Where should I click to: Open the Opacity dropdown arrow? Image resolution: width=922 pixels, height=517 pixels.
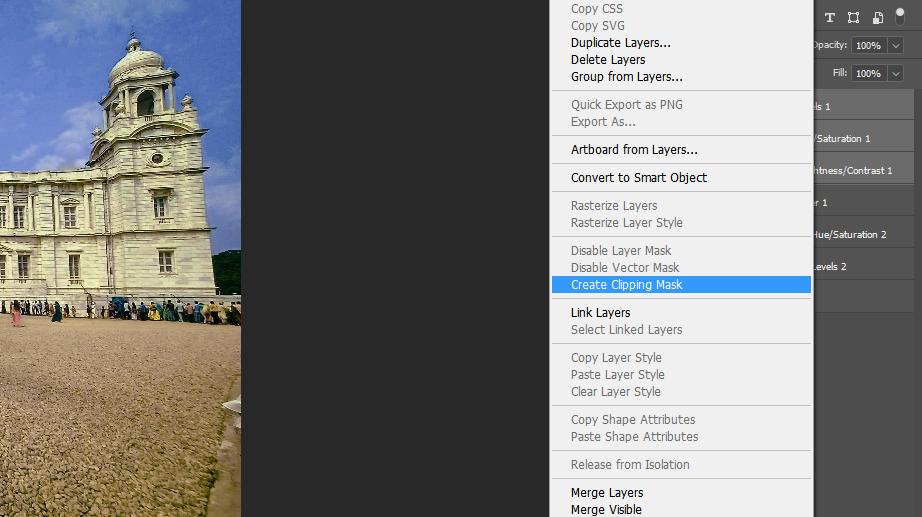click(x=896, y=45)
